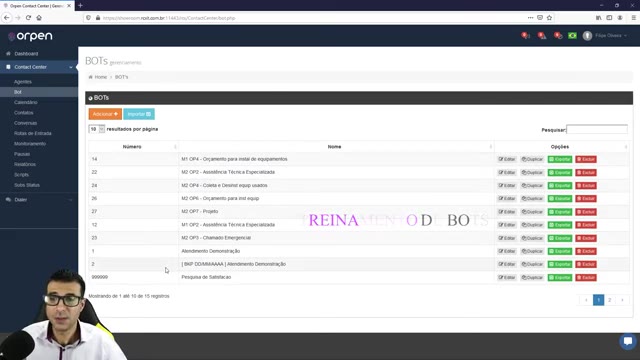Click next page arrow in pagination

pyautogui.click(x=622, y=300)
